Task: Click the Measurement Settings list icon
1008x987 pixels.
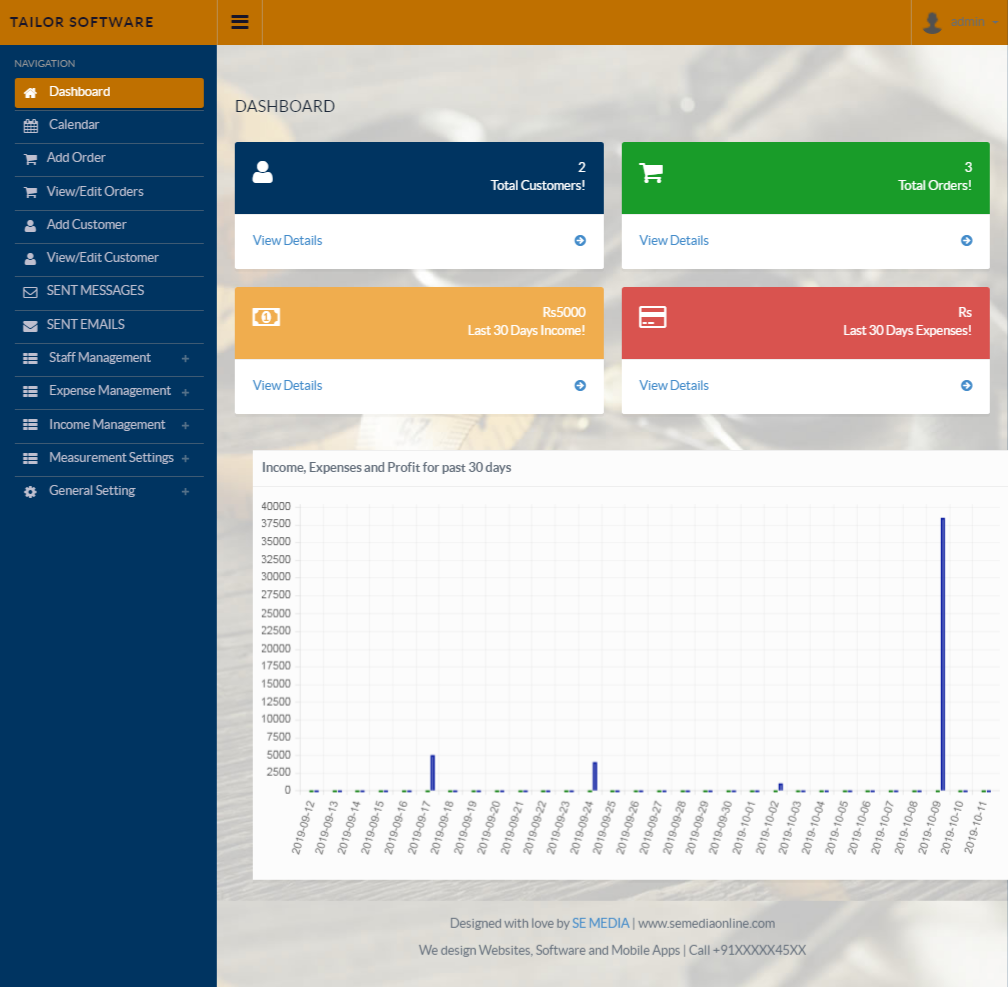Action: tap(30, 458)
